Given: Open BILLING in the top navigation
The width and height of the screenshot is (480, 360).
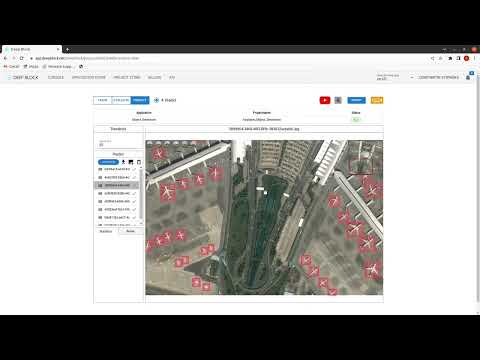Looking at the screenshot, I should pos(154,77).
